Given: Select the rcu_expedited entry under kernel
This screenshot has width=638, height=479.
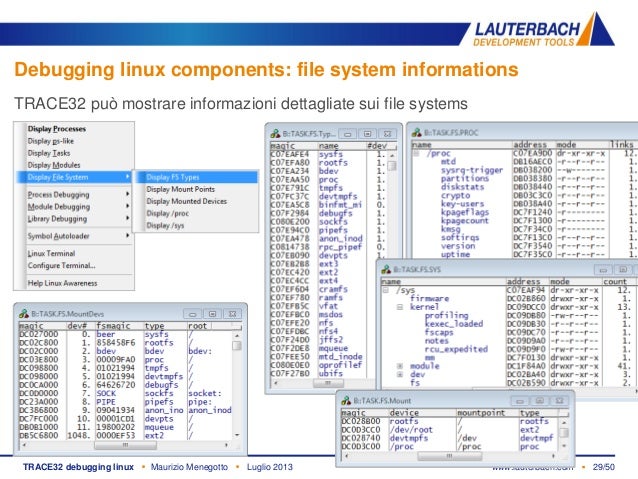Looking at the screenshot, I should (x=456, y=349).
